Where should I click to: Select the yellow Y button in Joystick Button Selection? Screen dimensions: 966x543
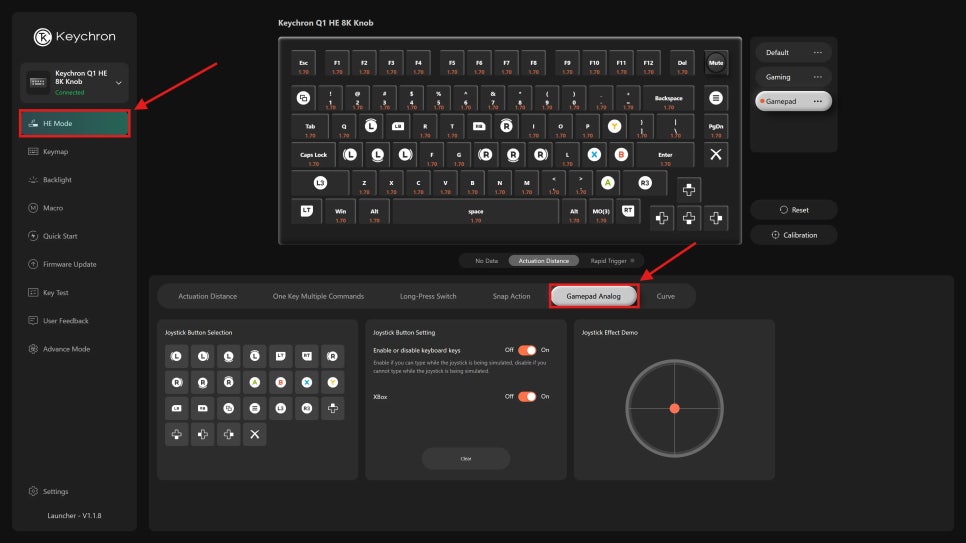point(333,382)
